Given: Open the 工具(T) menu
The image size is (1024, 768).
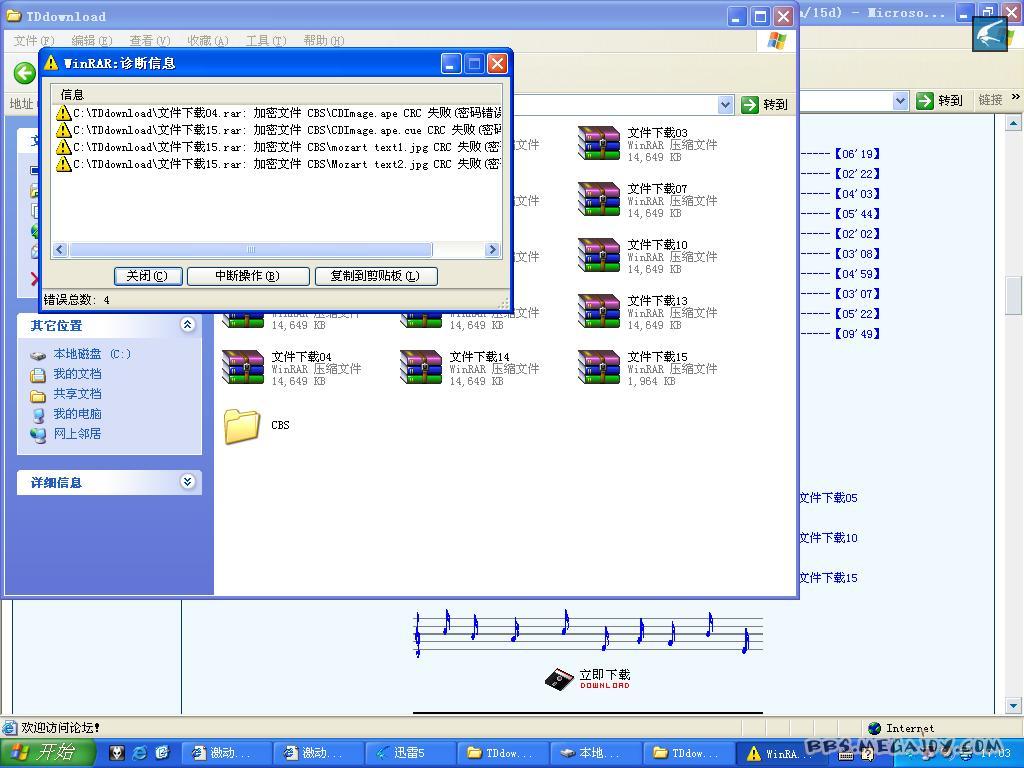Looking at the screenshot, I should pyautogui.click(x=266, y=40).
